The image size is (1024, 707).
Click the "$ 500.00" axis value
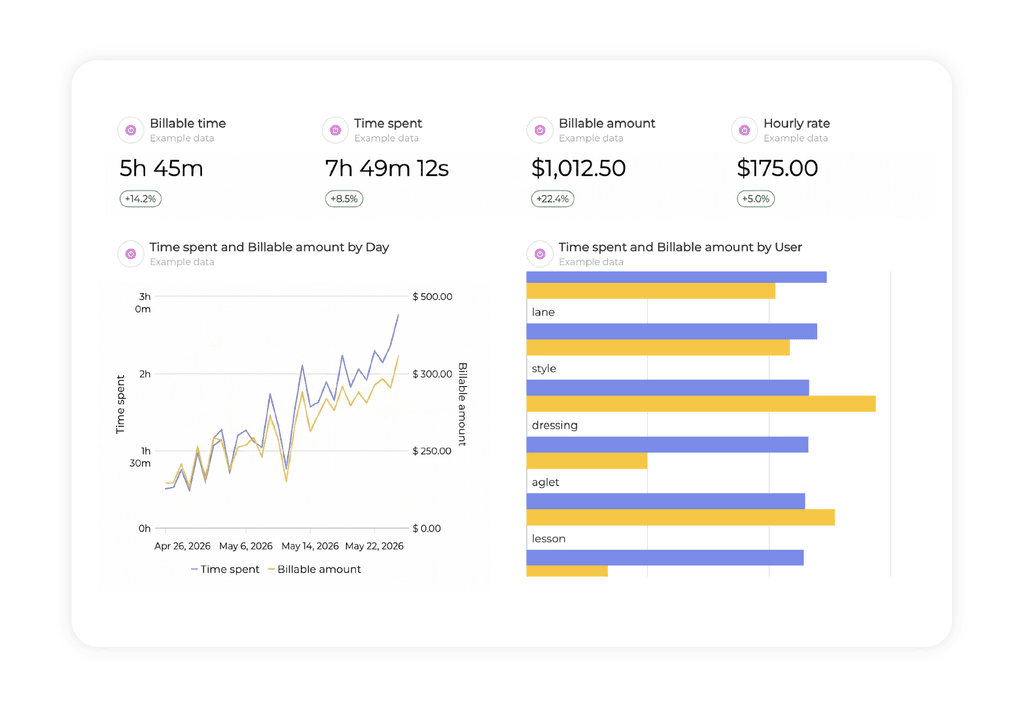(x=432, y=296)
